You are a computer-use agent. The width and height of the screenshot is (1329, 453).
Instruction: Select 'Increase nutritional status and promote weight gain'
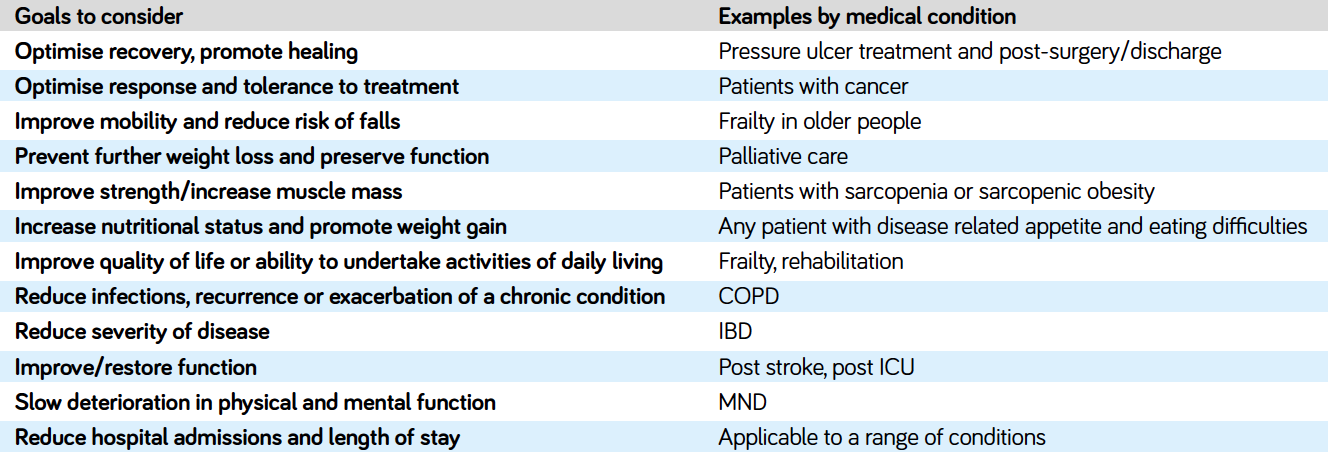[x=261, y=226]
